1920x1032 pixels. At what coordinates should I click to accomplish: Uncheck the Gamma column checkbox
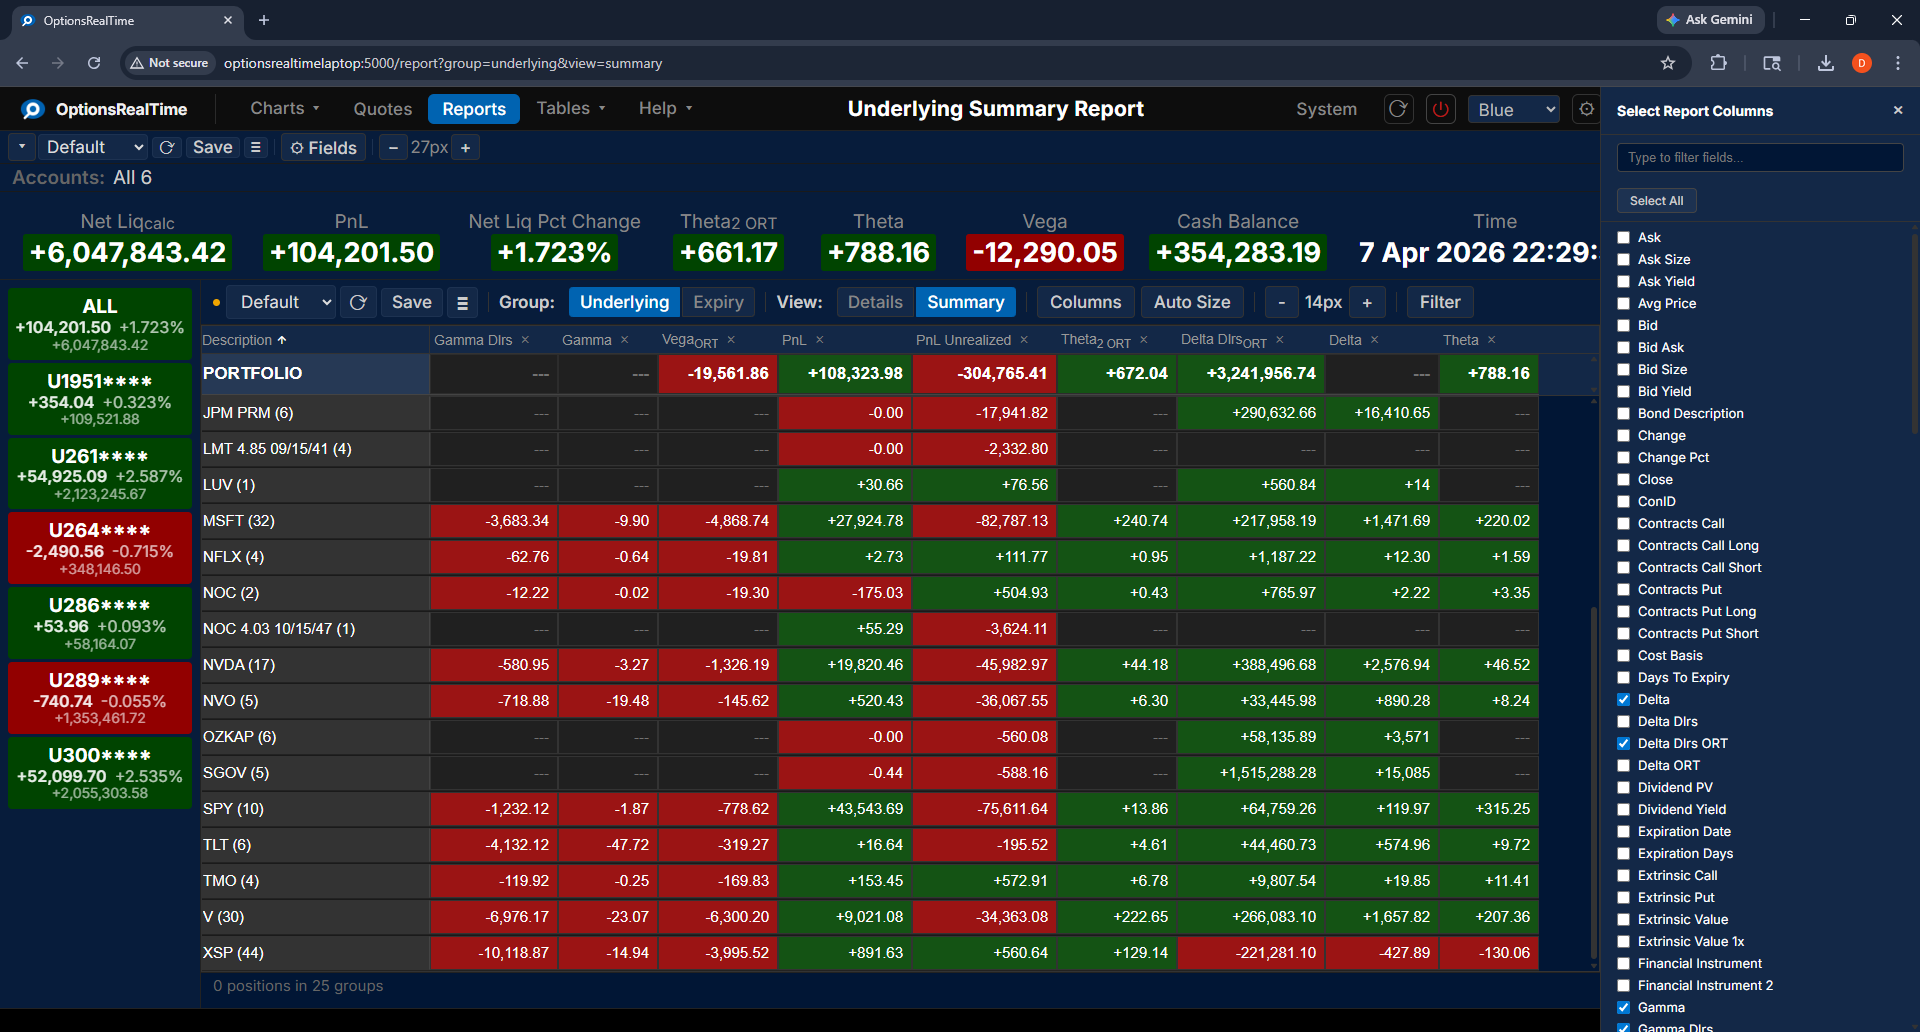[1624, 1008]
